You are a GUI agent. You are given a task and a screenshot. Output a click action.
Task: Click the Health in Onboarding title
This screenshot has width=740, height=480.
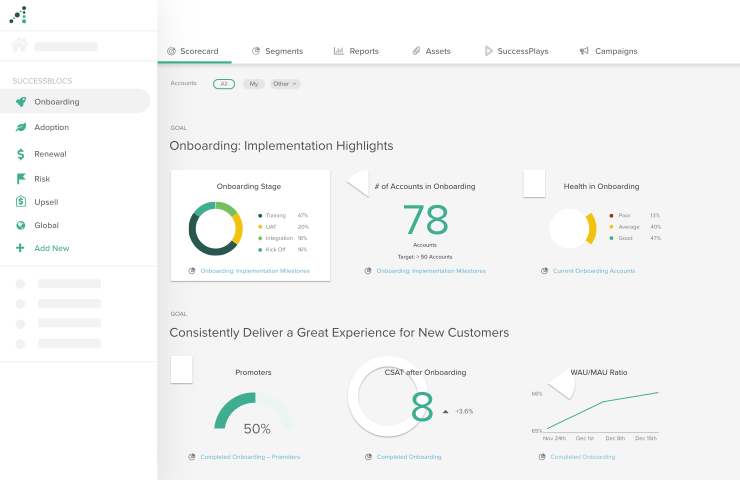click(601, 186)
